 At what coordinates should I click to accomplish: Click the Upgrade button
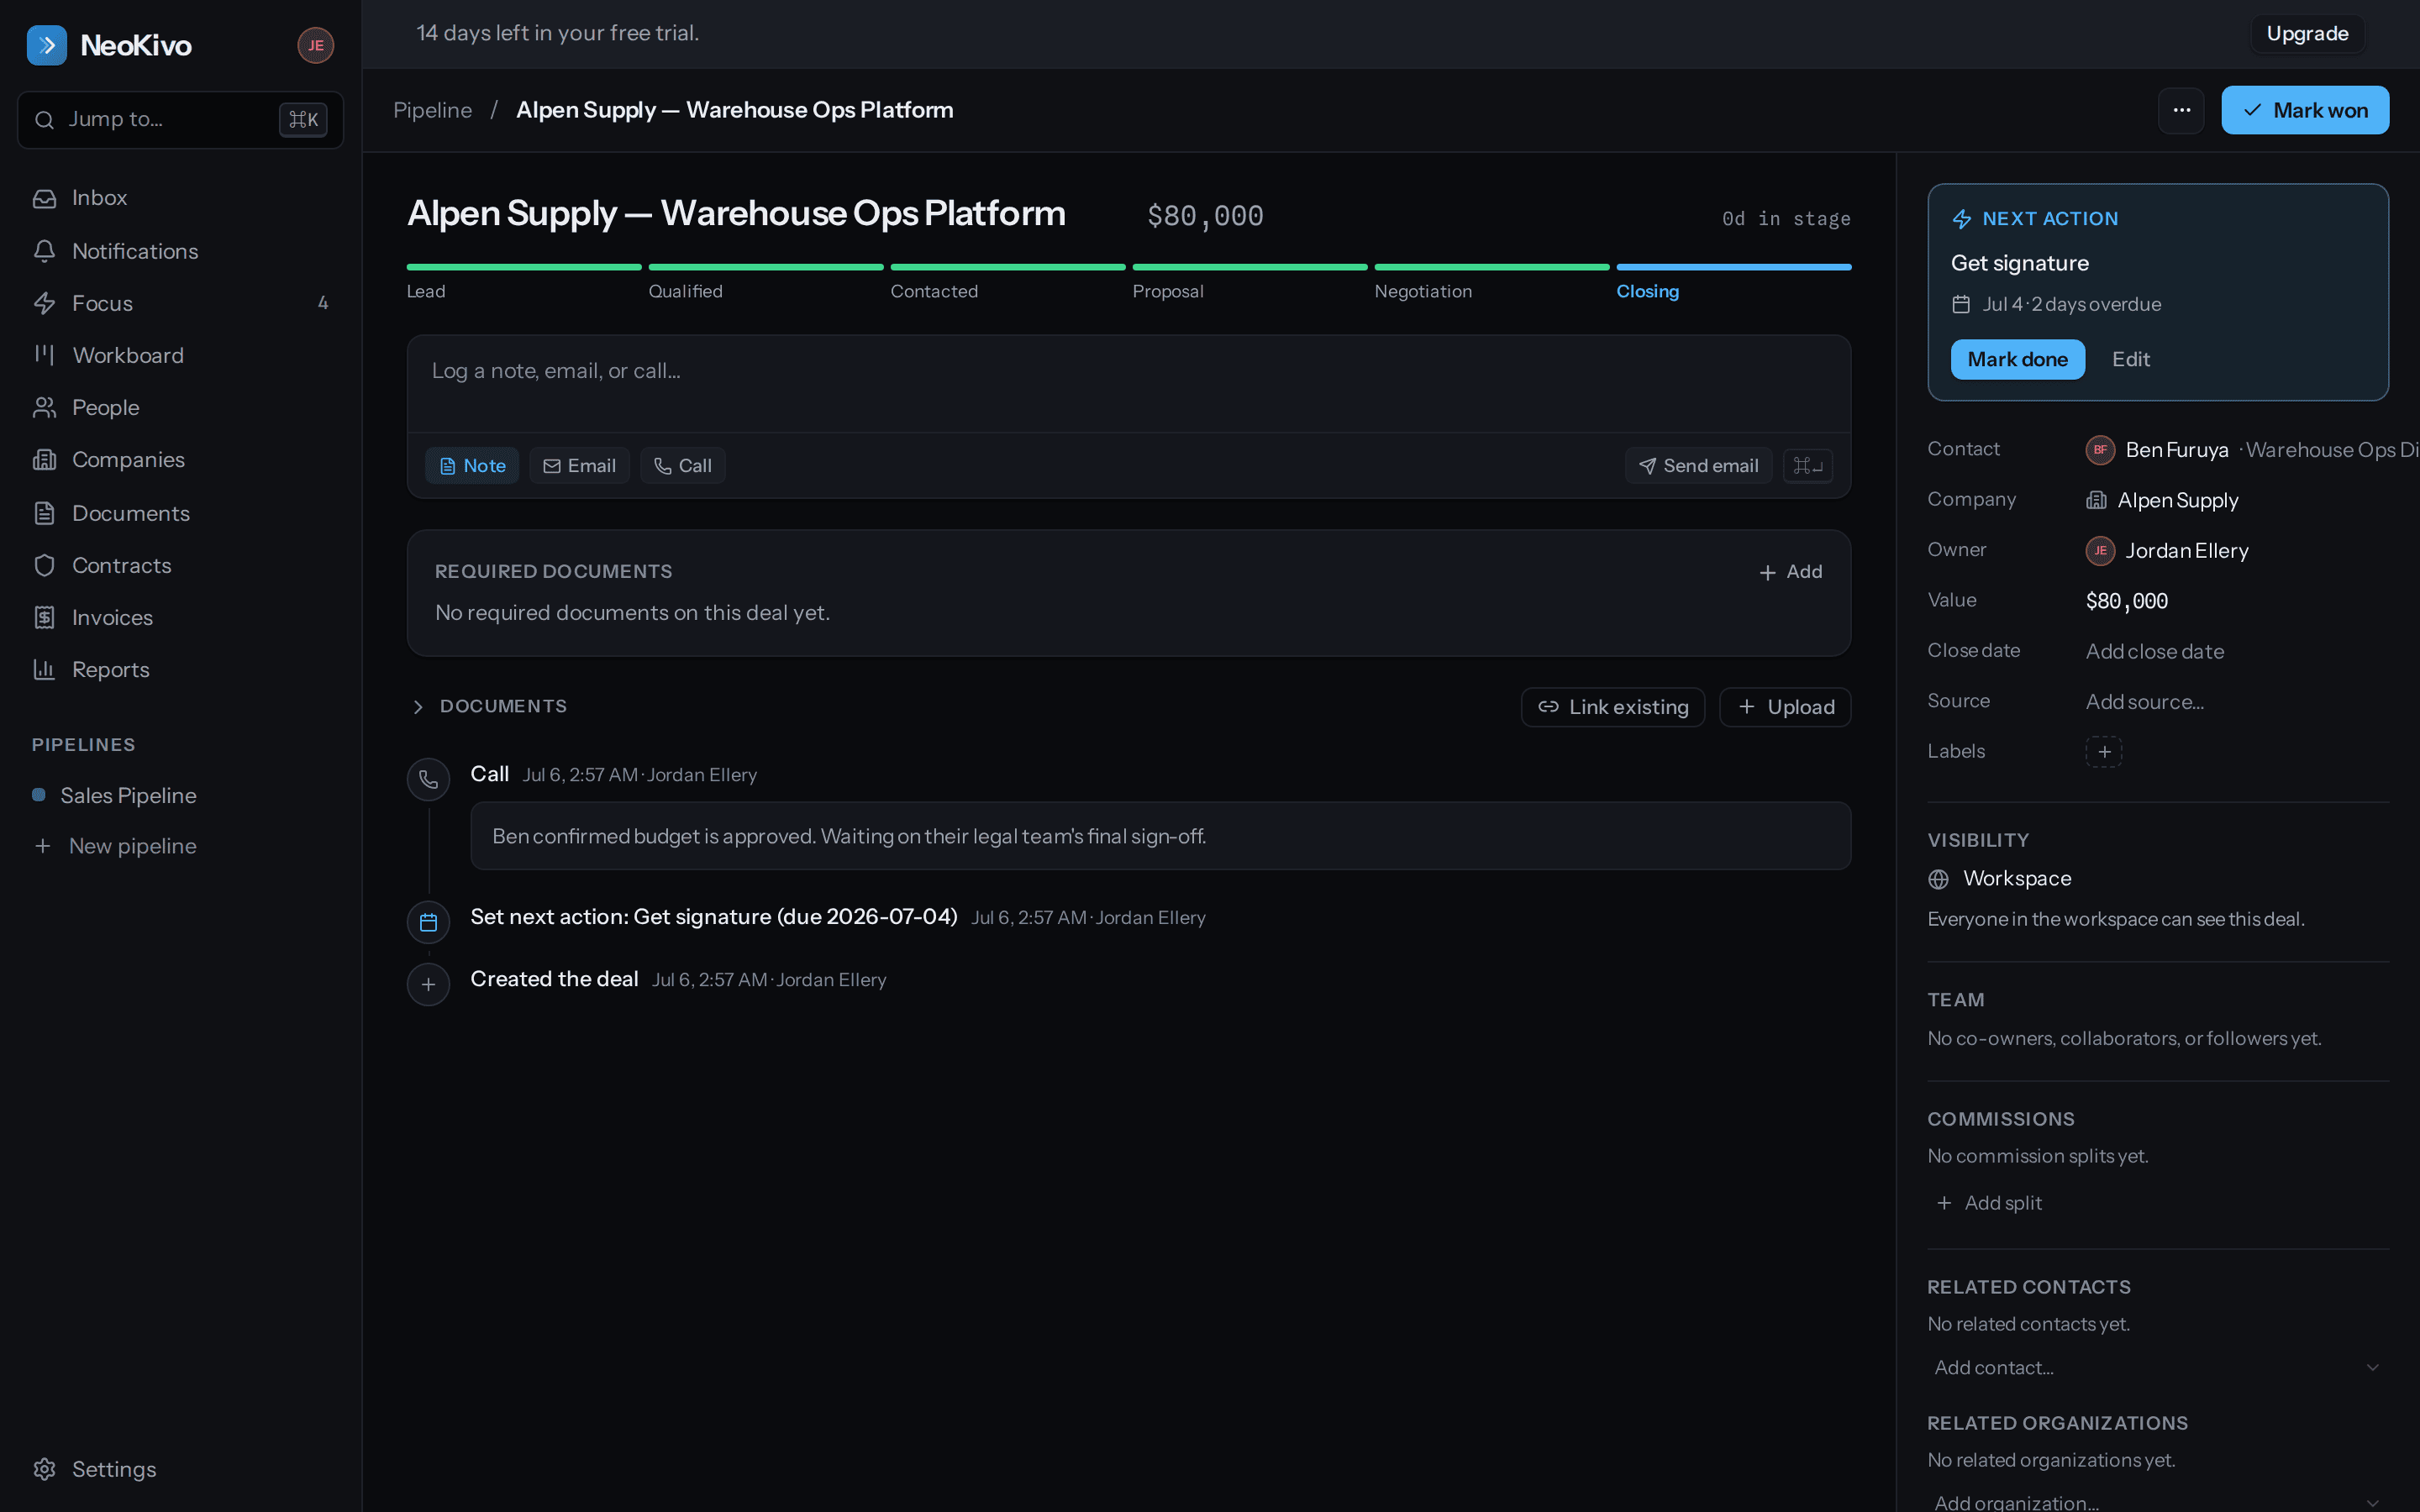pyautogui.click(x=2307, y=34)
